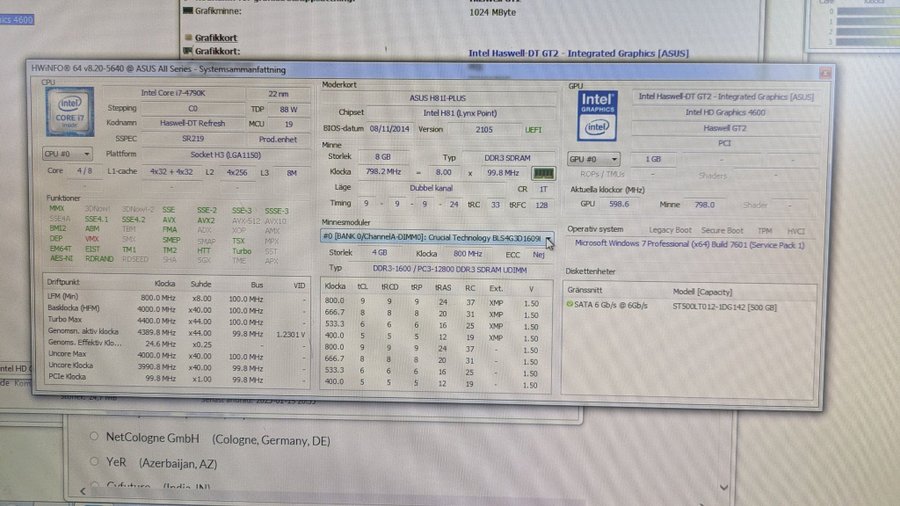Click the 88 W TDP value
This screenshot has height=506, width=900.
[289, 109]
